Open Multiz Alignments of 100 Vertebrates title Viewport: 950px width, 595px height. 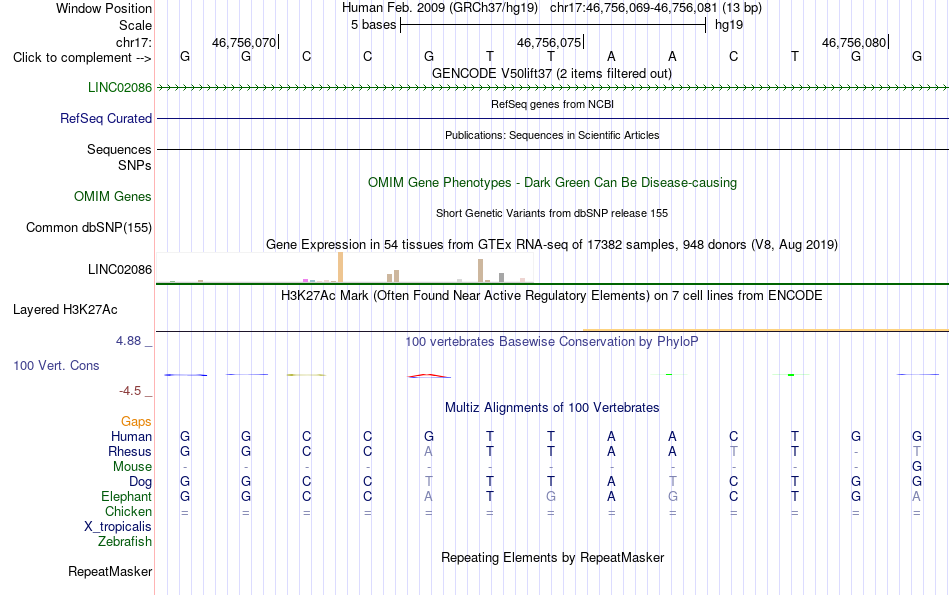pyautogui.click(x=551, y=407)
